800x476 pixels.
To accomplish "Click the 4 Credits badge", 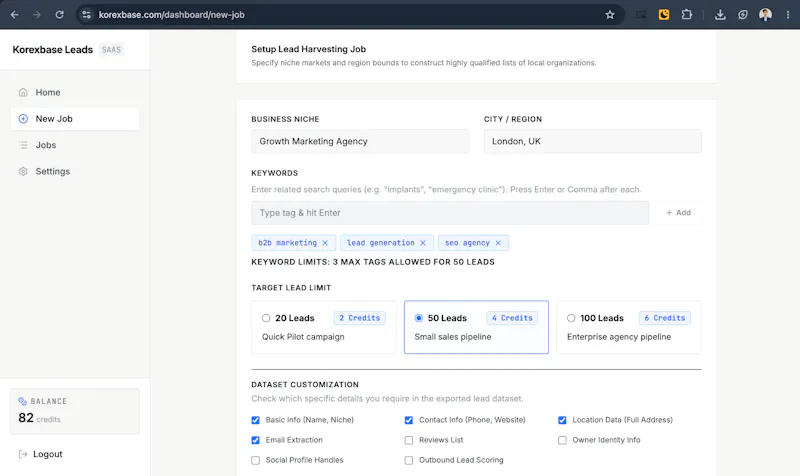I will (x=512, y=318).
